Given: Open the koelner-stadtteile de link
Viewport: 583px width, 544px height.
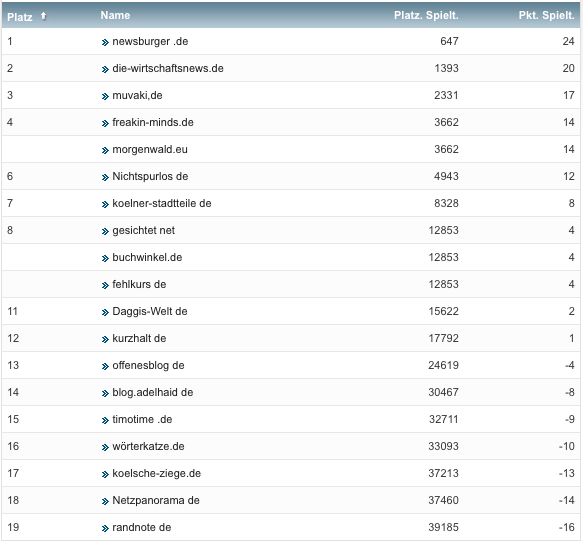Looking at the screenshot, I should click(x=162, y=203).
